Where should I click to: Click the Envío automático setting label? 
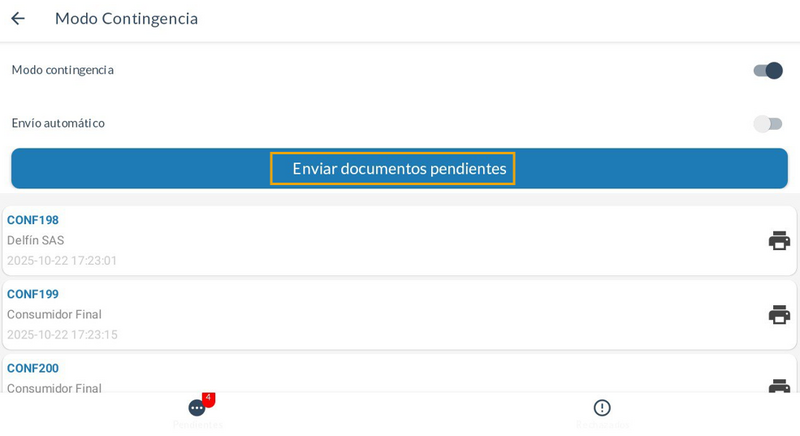(x=58, y=123)
